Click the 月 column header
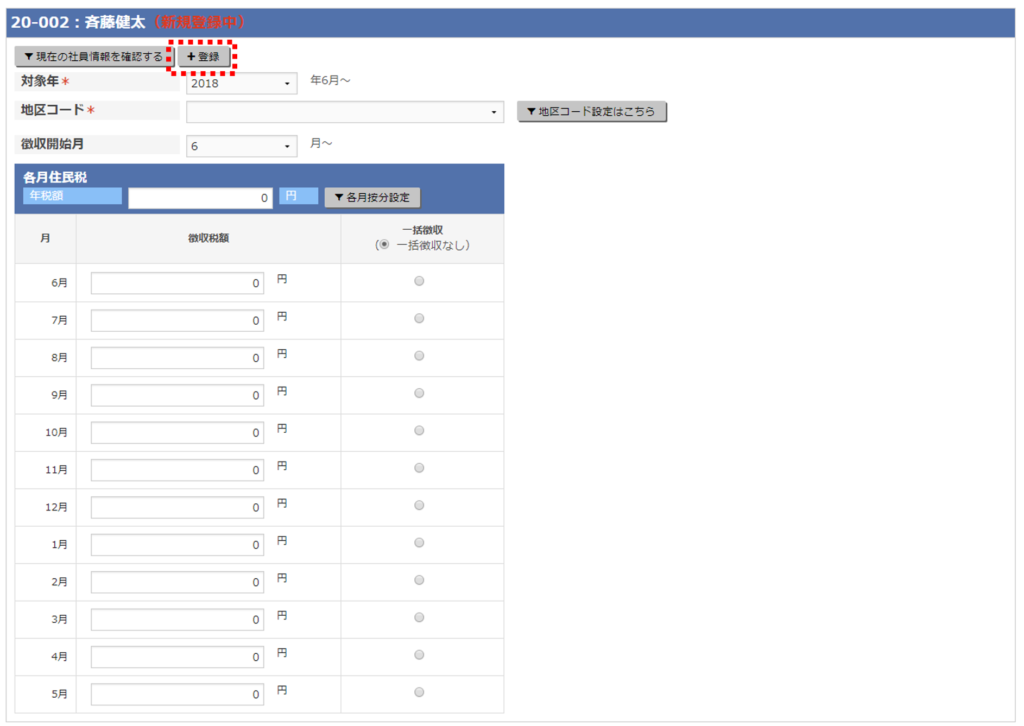 click(45, 238)
